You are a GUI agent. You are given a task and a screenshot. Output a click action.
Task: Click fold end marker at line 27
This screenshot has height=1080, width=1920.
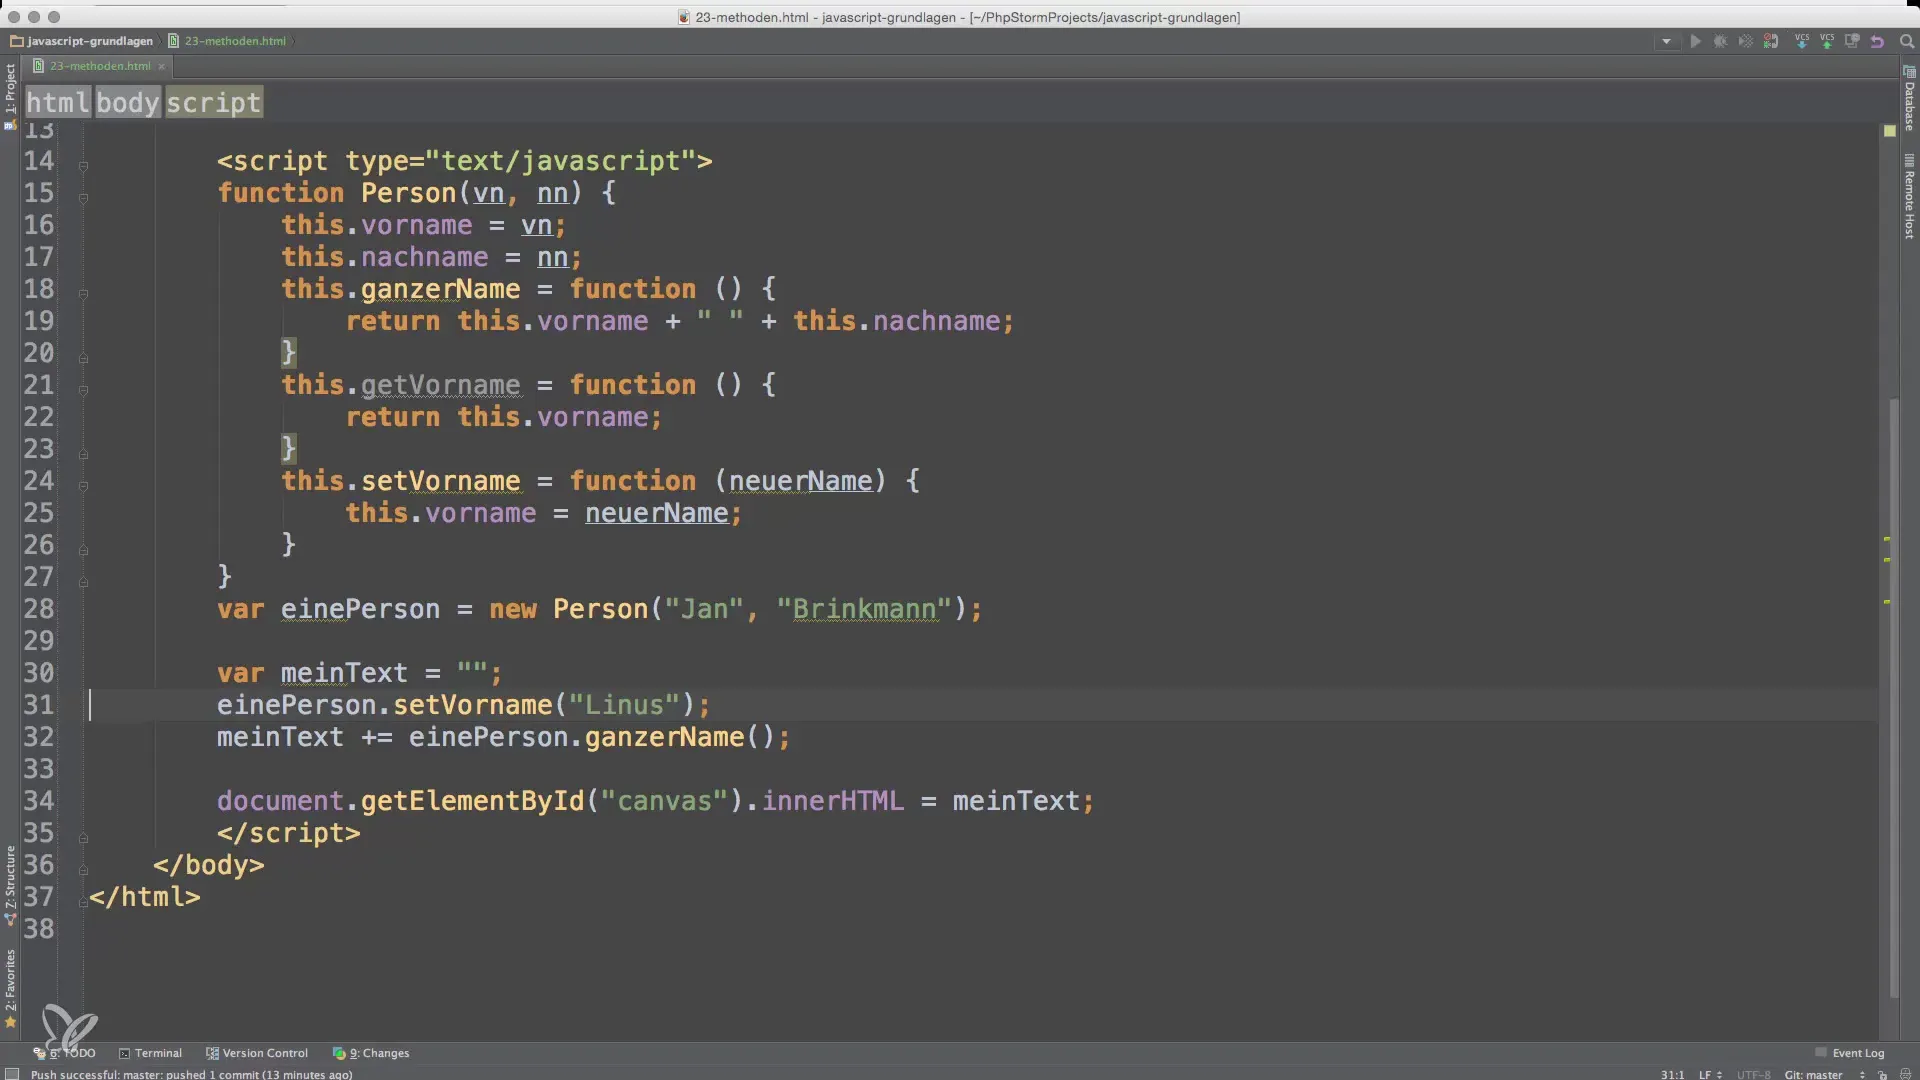pyautogui.click(x=83, y=582)
